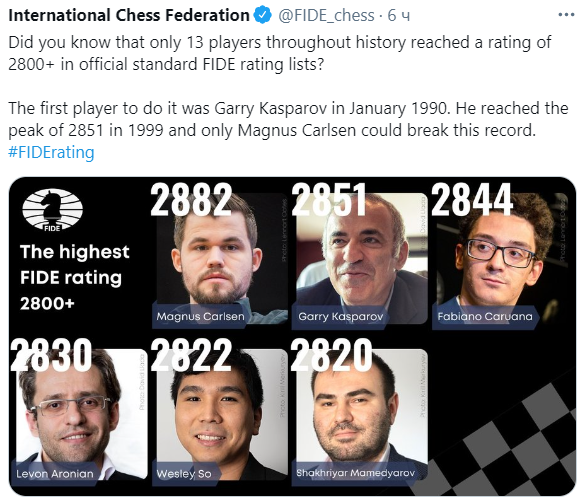This screenshot has width=578, height=498.
Task: Click the 2851 rating number
Action: [328, 199]
